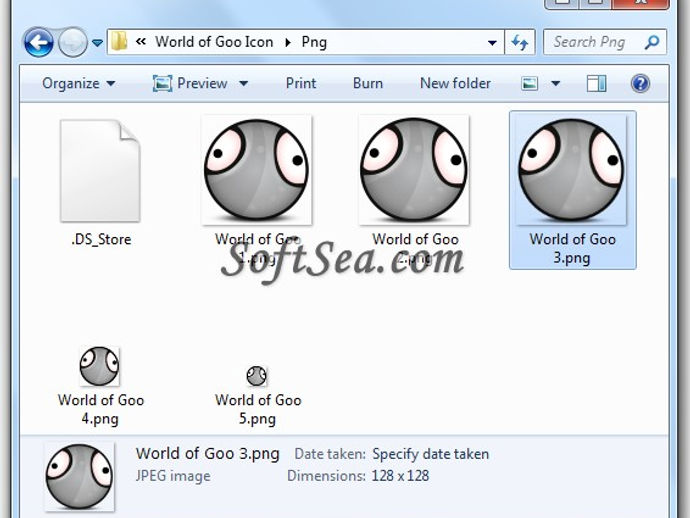Click the World of Goo 4.png label
This screenshot has height=518, width=690.
[101, 409]
